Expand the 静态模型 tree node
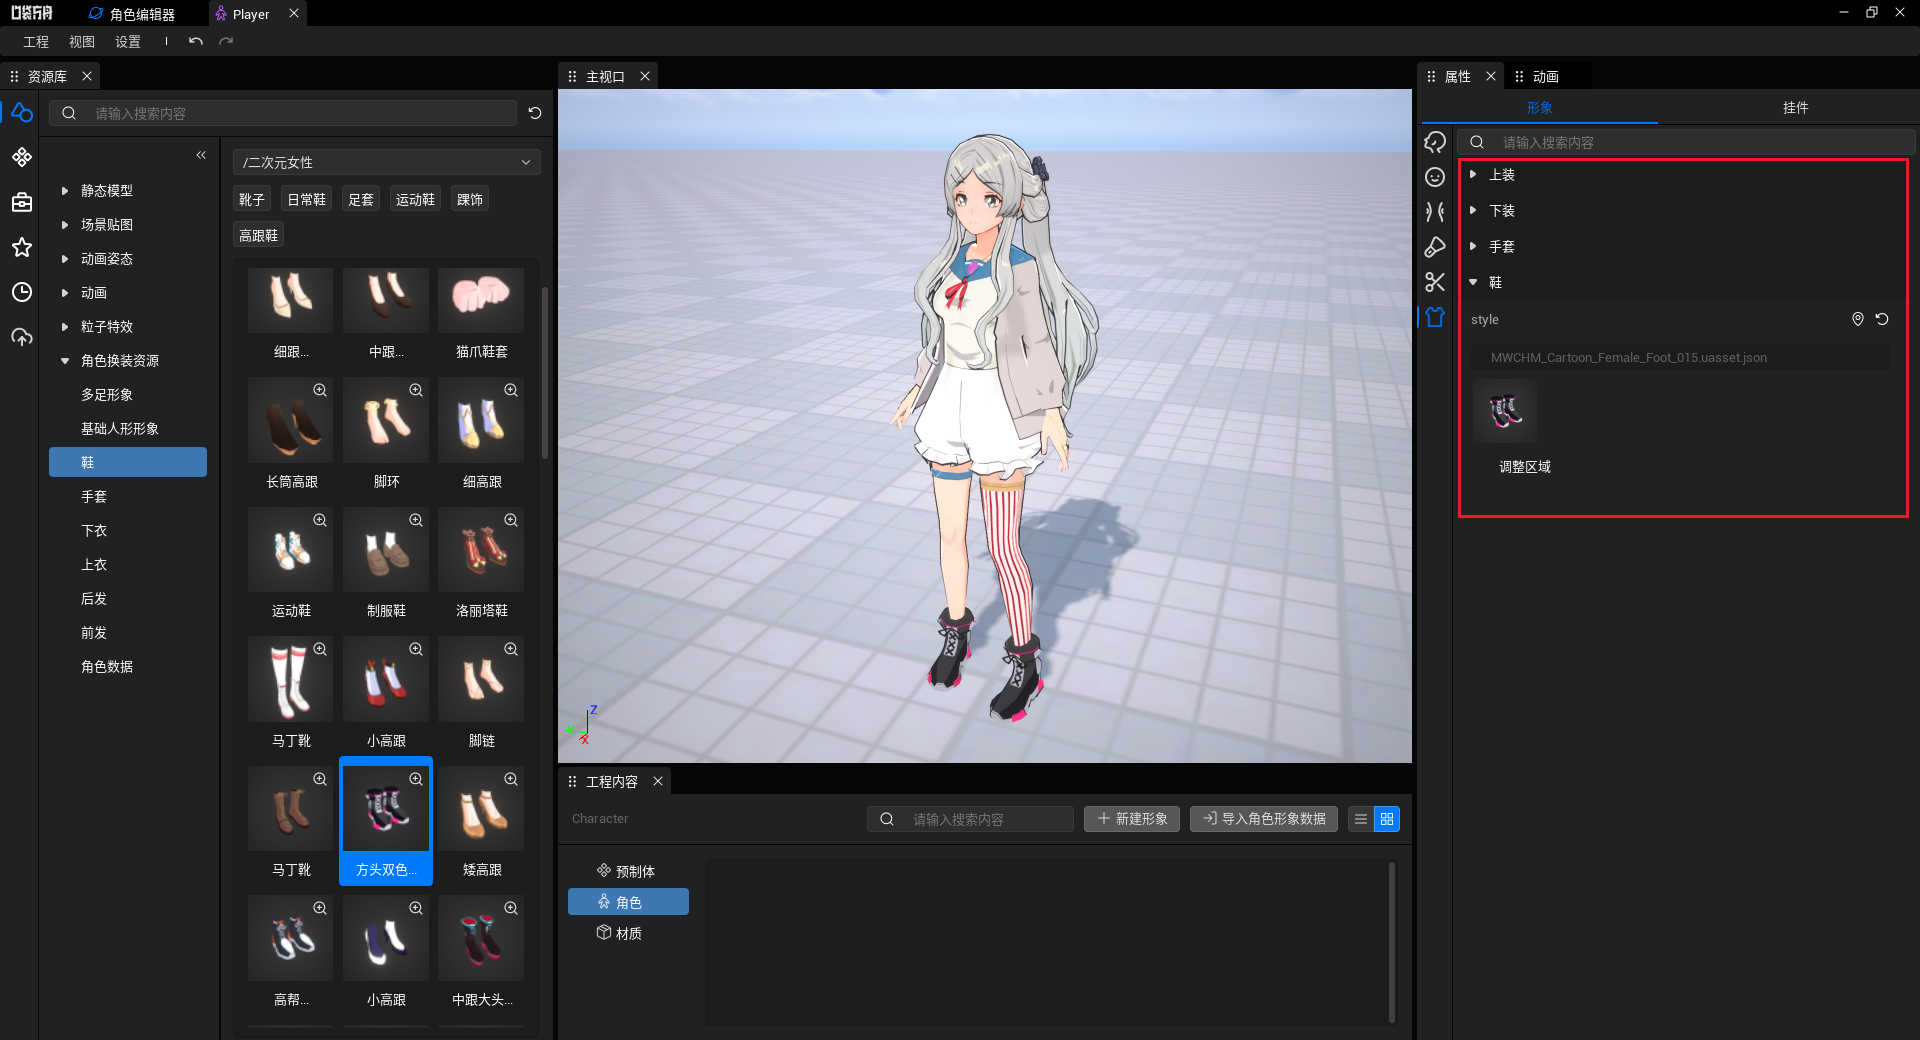This screenshot has width=1920, height=1040. (65, 190)
